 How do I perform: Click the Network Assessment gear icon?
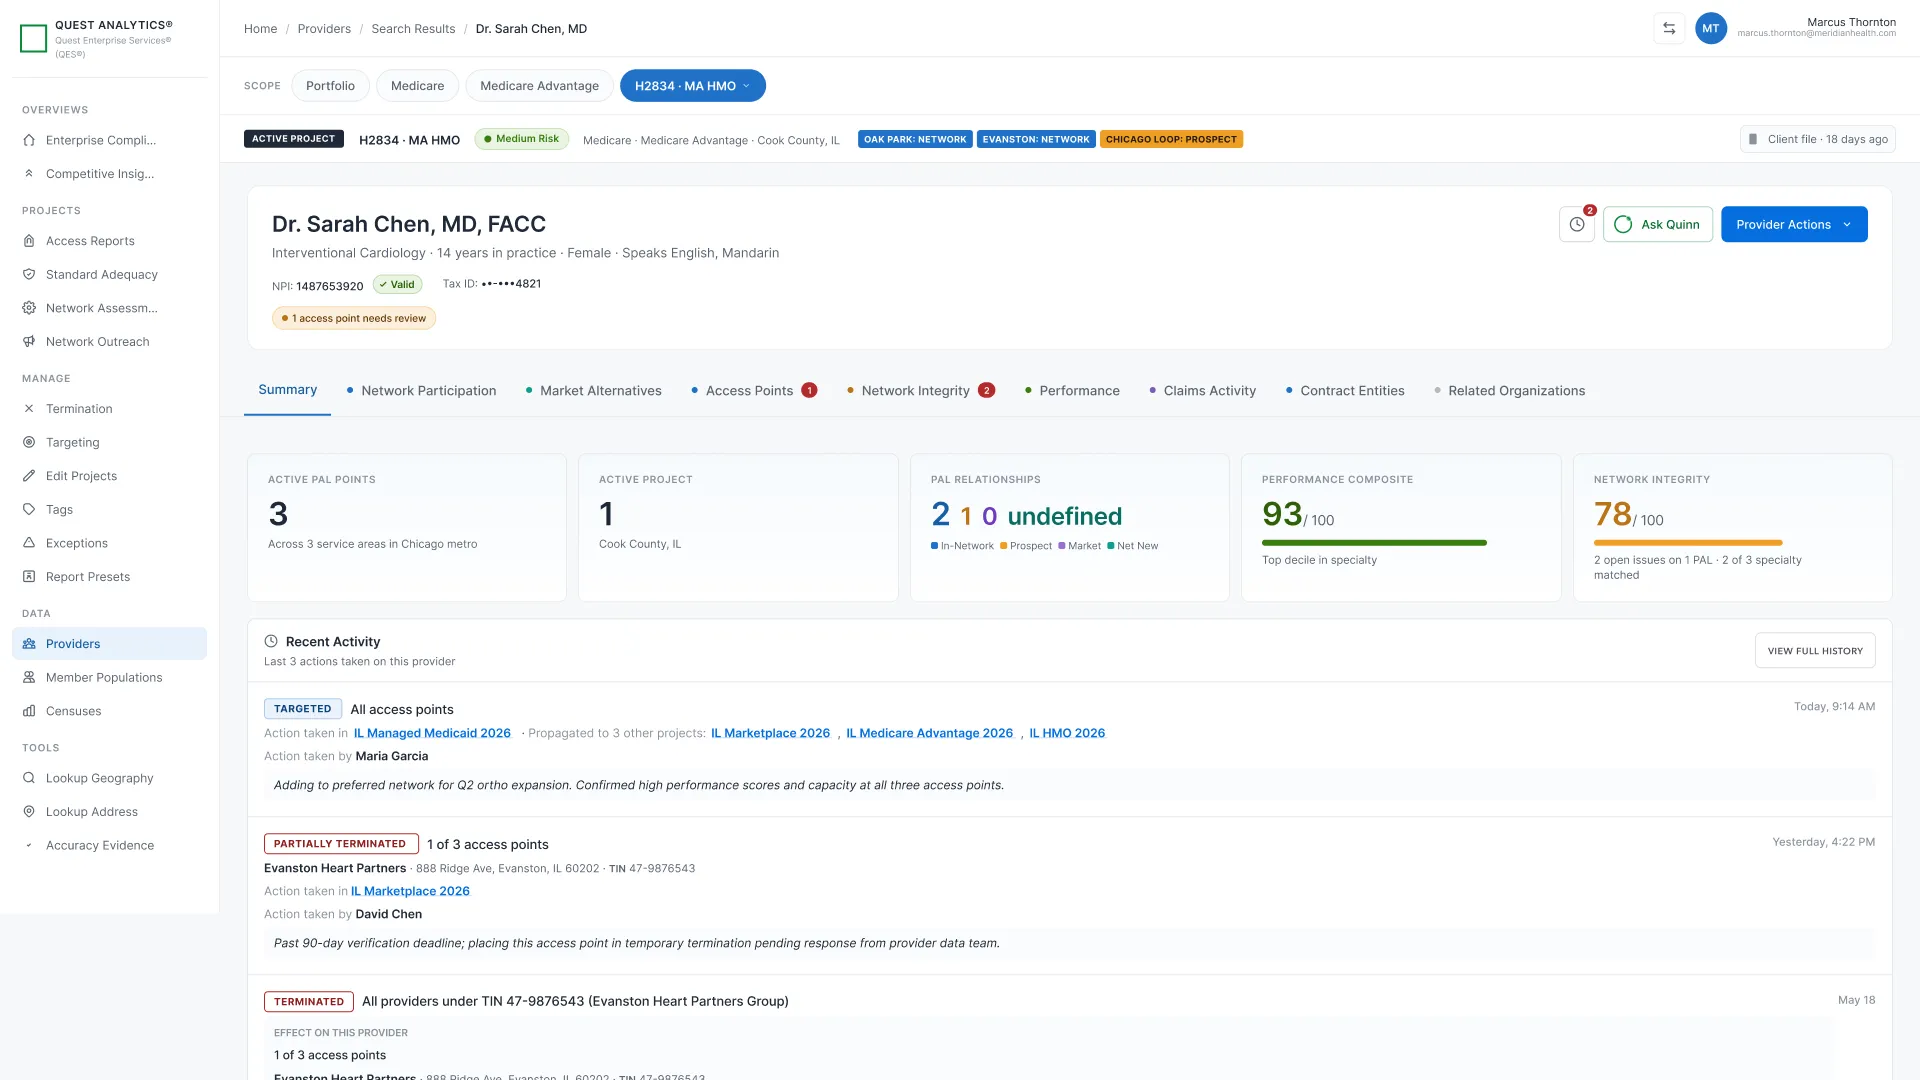[29, 308]
